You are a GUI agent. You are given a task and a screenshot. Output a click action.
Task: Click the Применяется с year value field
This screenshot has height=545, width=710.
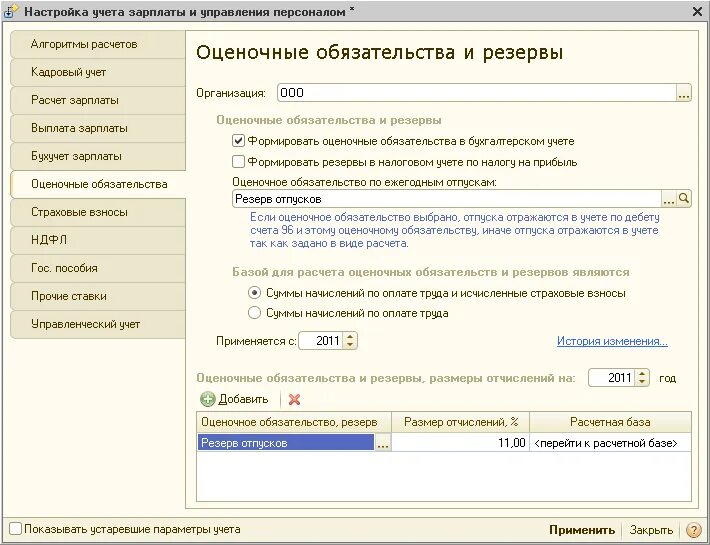point(321,341)
